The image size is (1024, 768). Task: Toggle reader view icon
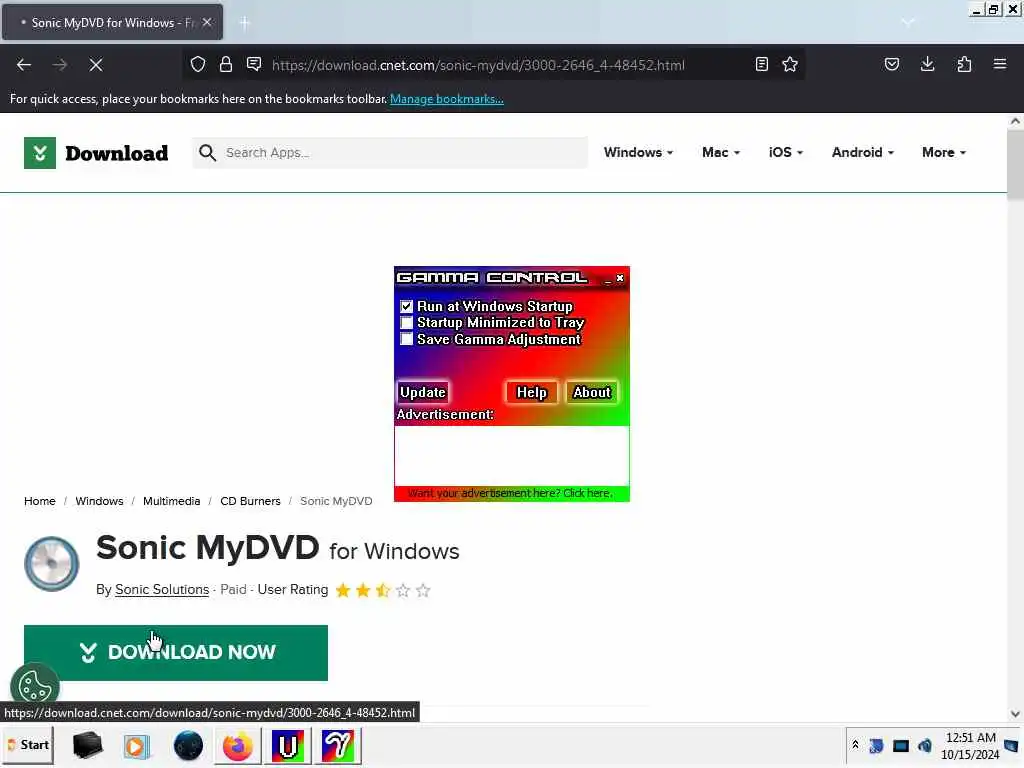[761, 64]
